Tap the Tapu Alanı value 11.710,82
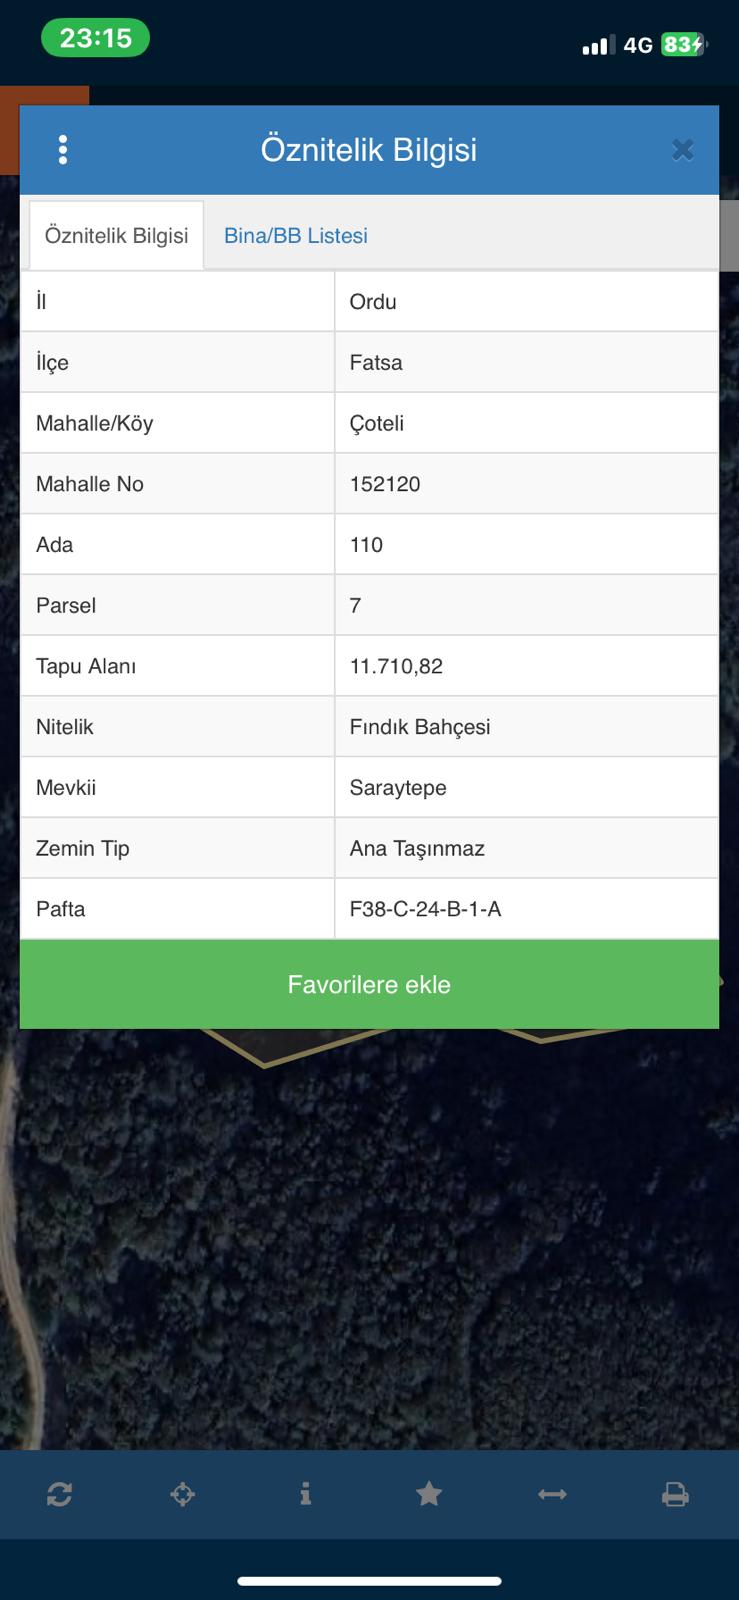The height and width of the screenshot is (1600, 739). [396, 666]
